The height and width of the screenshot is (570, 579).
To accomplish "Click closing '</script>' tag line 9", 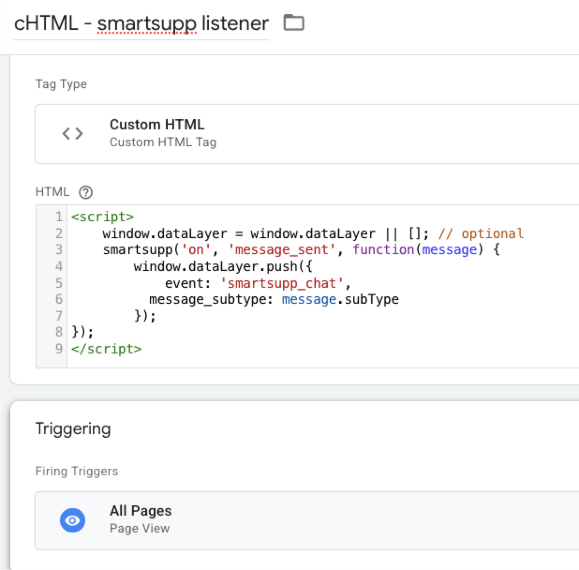I will click(x=106, y=349).
